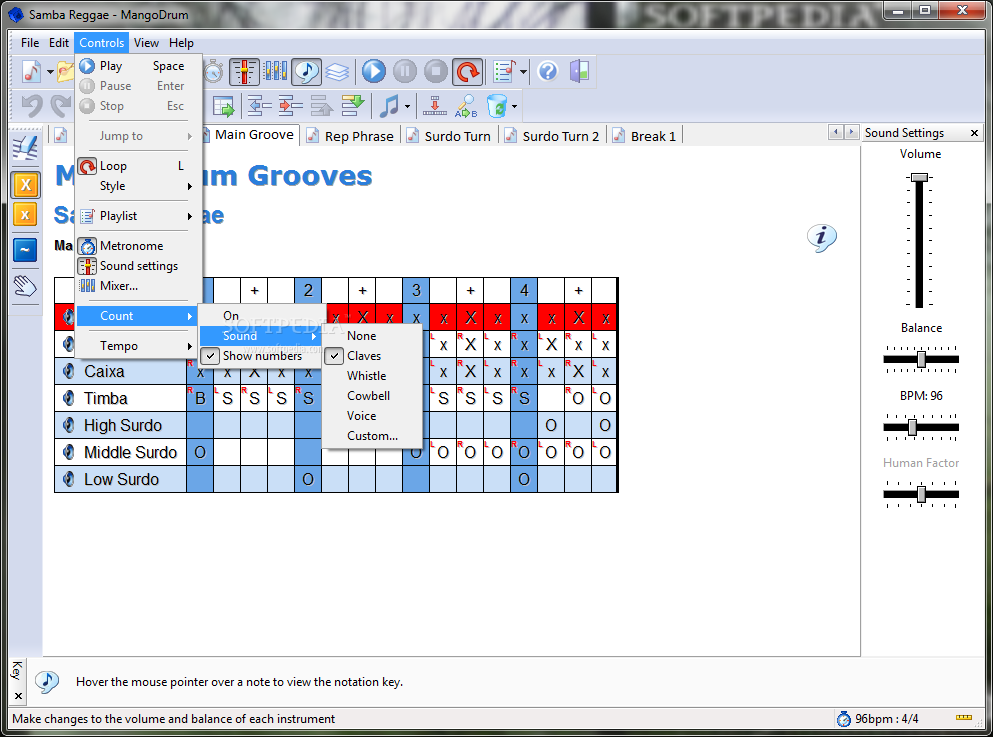The height and width of the screenshot is (737, 993).
Task: Open the Mixer toolbar icon
Action: (x=275, y=72)
